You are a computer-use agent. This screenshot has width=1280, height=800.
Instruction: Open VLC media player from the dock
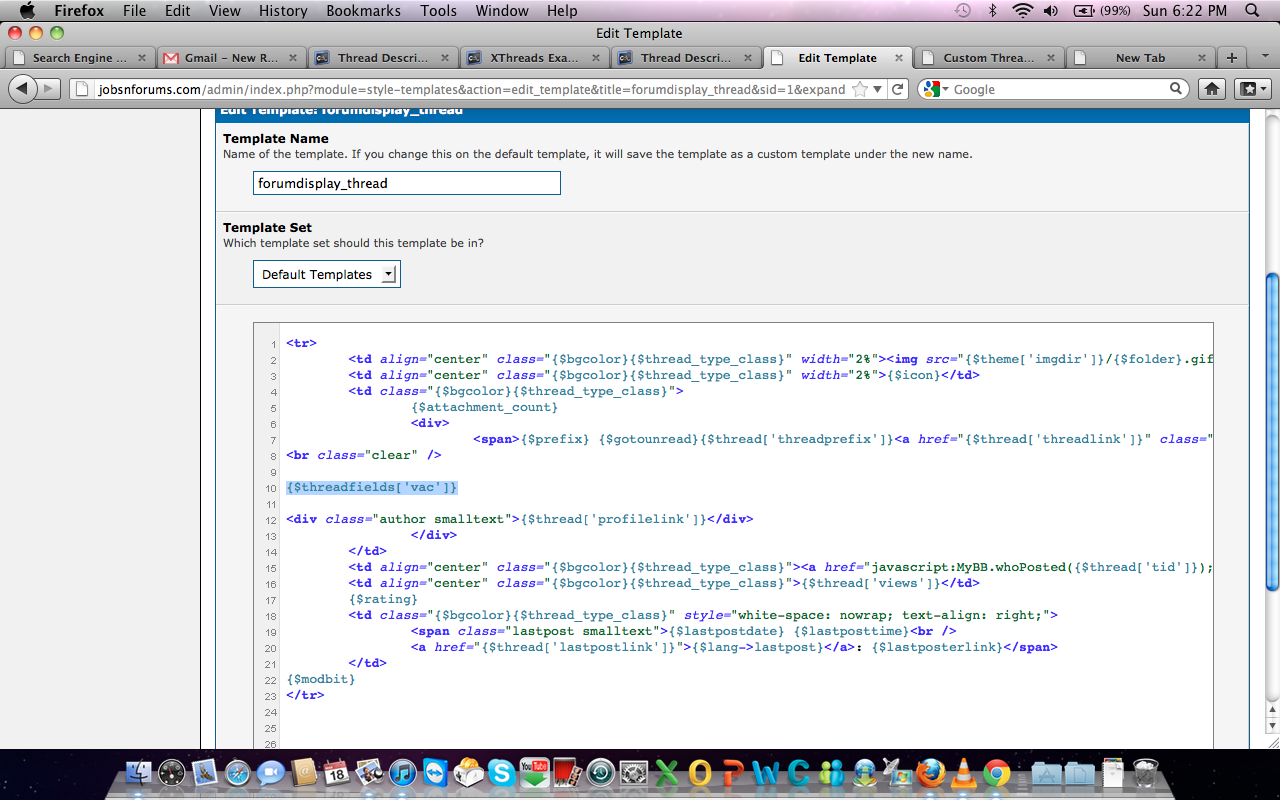[963, 773]
